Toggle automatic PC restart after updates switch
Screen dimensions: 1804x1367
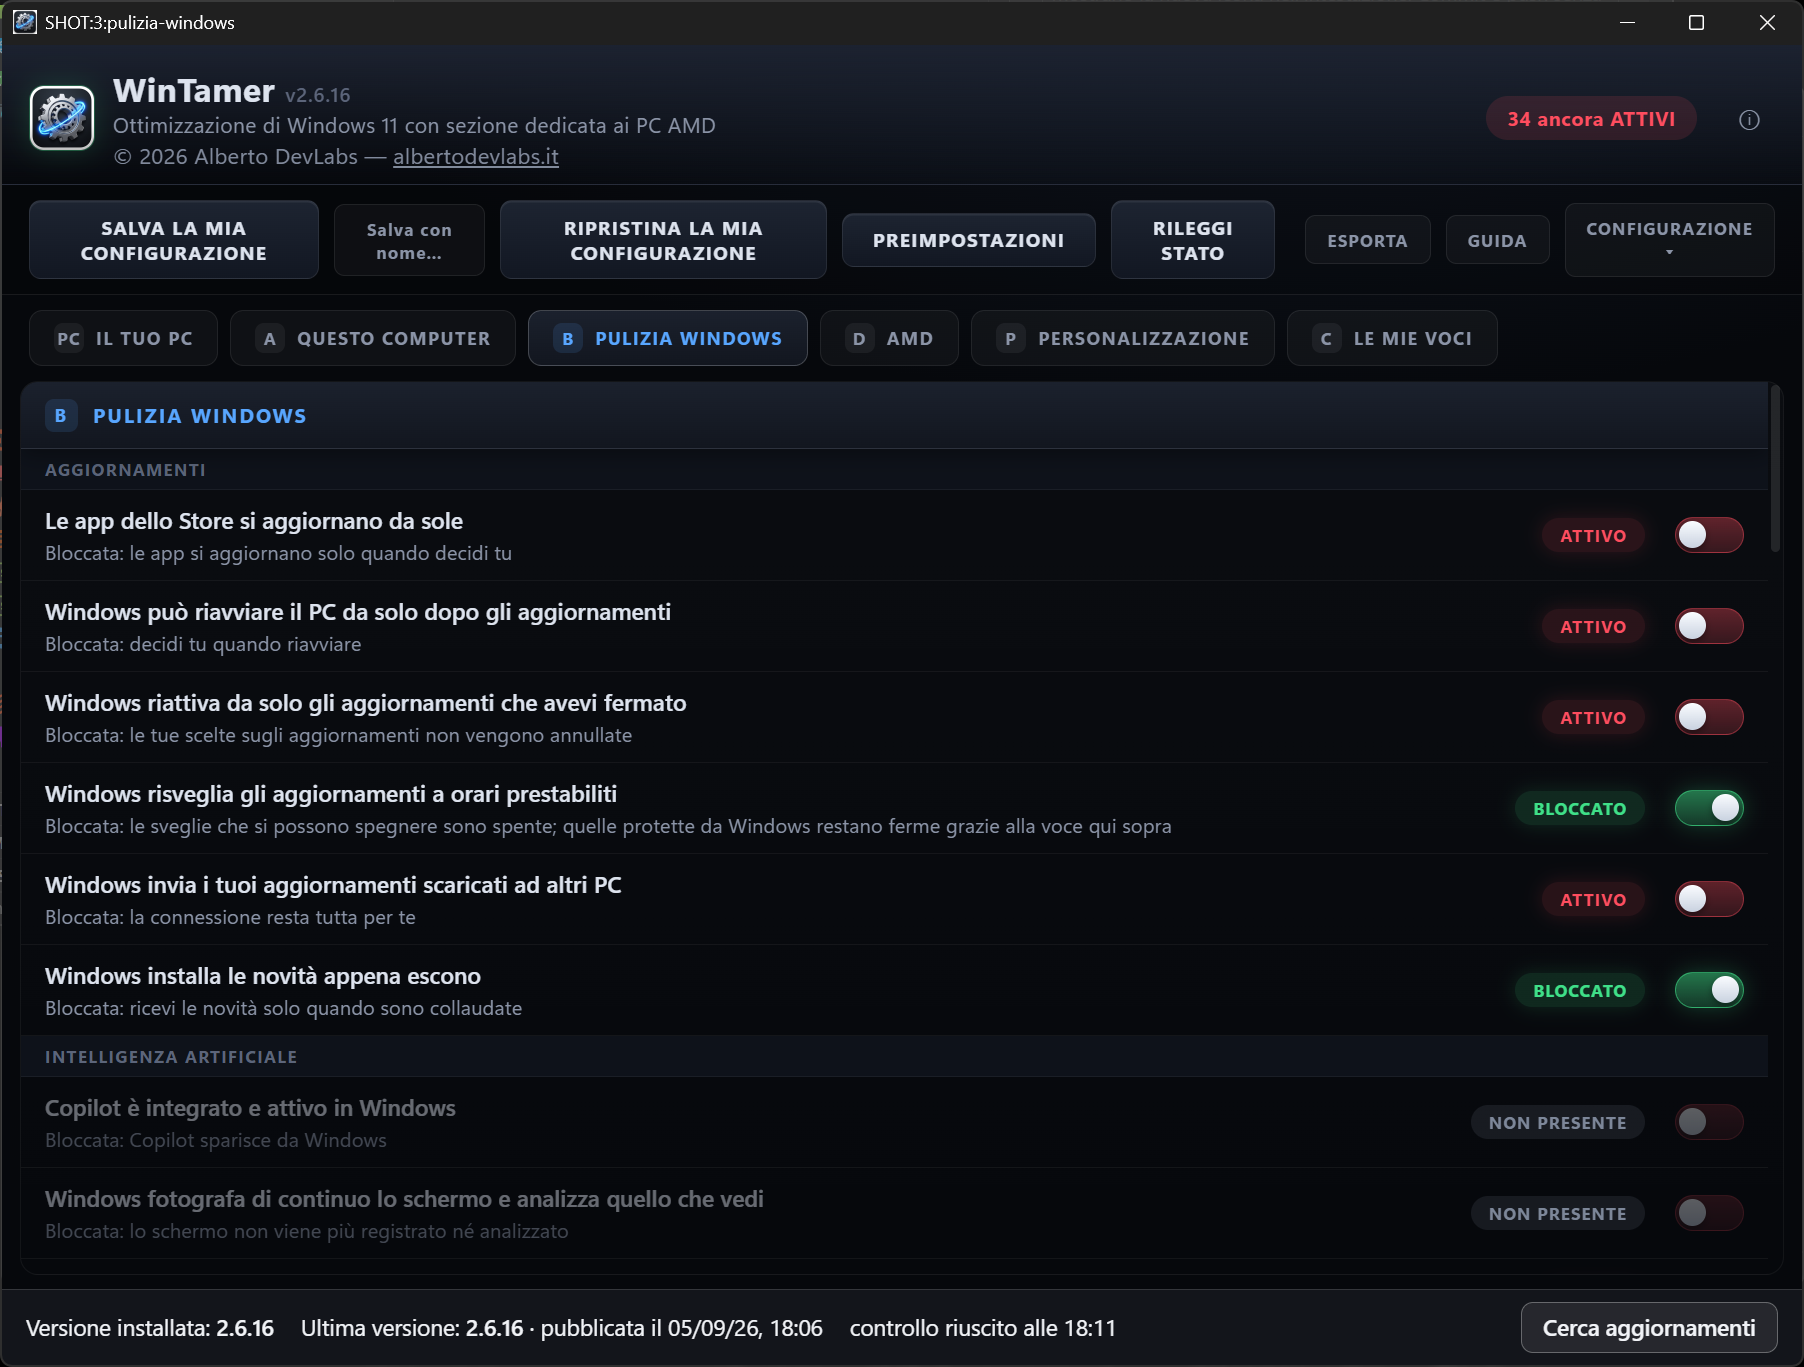coord(1709,626)
